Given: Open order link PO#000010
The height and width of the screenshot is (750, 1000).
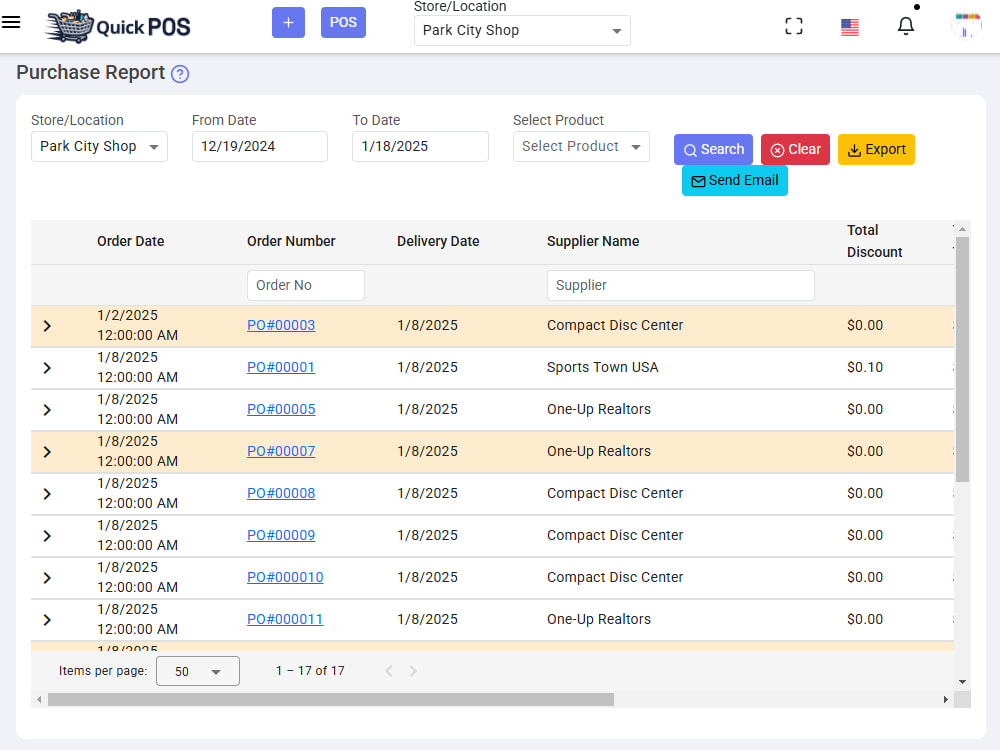Looking at the screenshot, I should click(x=285, y=577).
